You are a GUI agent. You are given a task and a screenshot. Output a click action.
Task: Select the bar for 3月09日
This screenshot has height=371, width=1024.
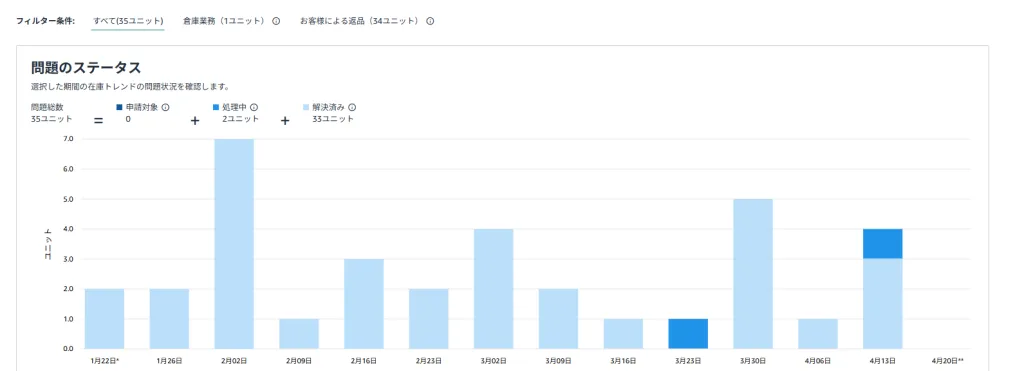(x=558, y=319)
